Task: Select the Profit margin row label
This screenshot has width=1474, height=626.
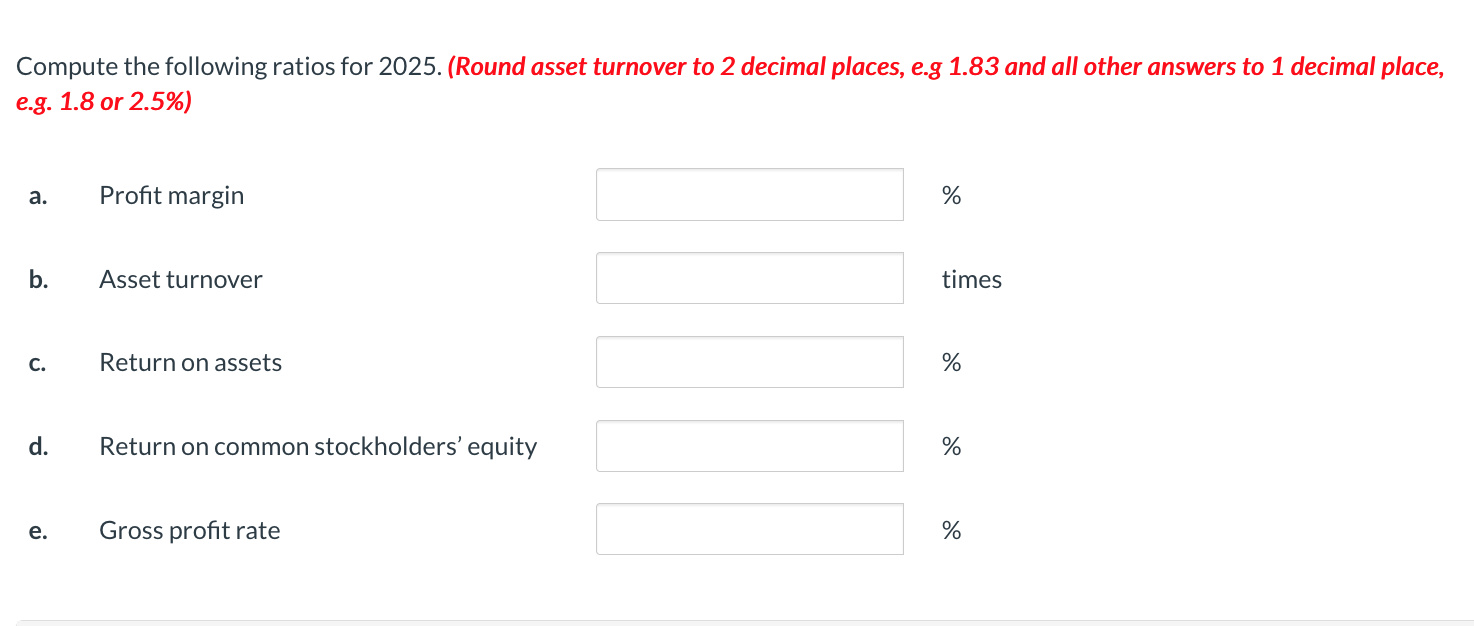Action: pos(171,195)
